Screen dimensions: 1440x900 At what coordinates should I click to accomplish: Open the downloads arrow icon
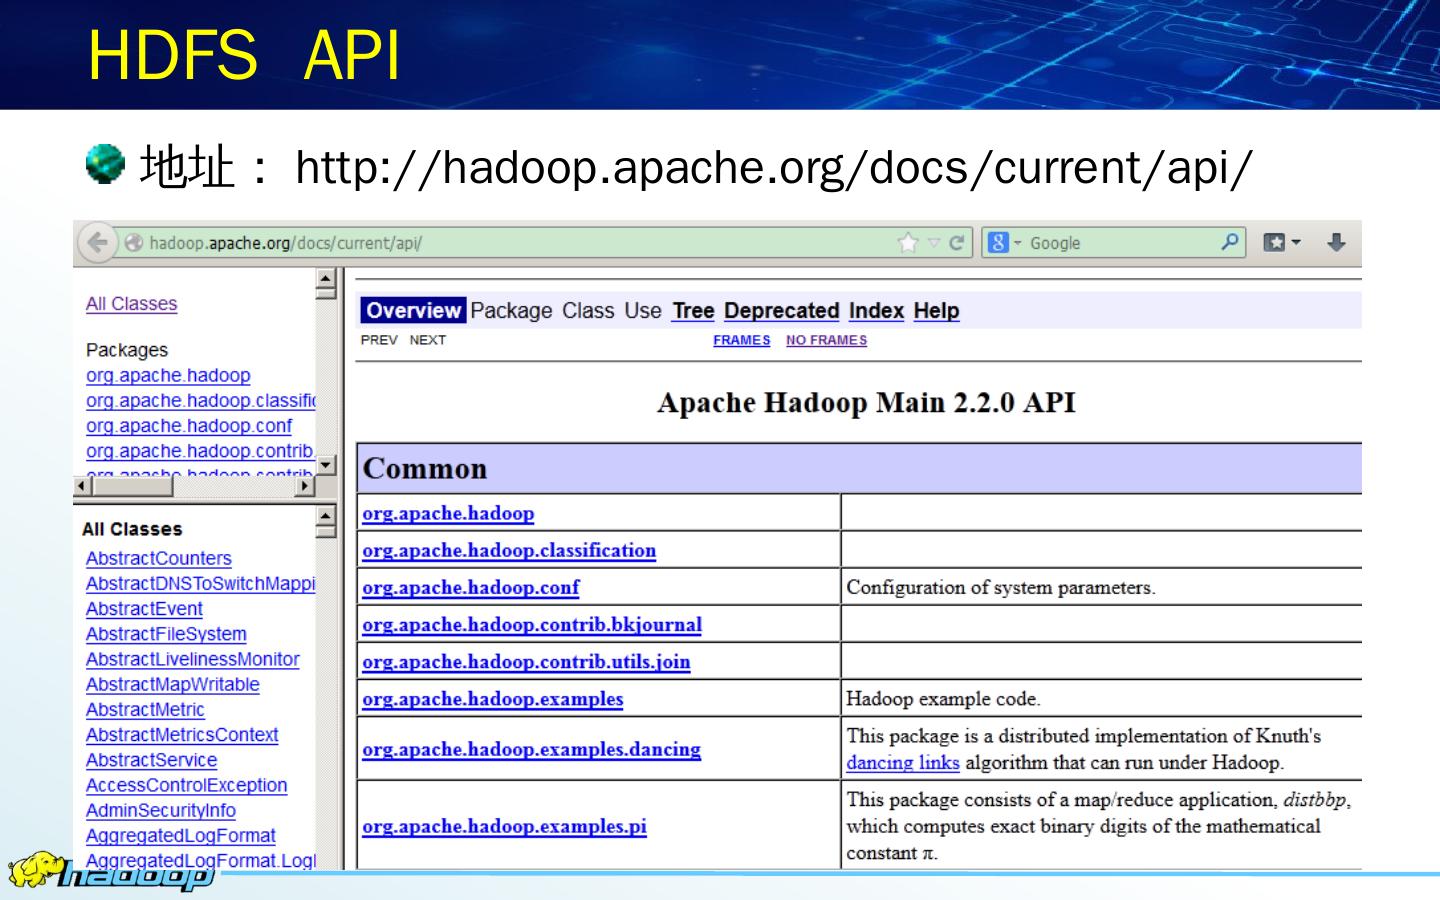1336,243
